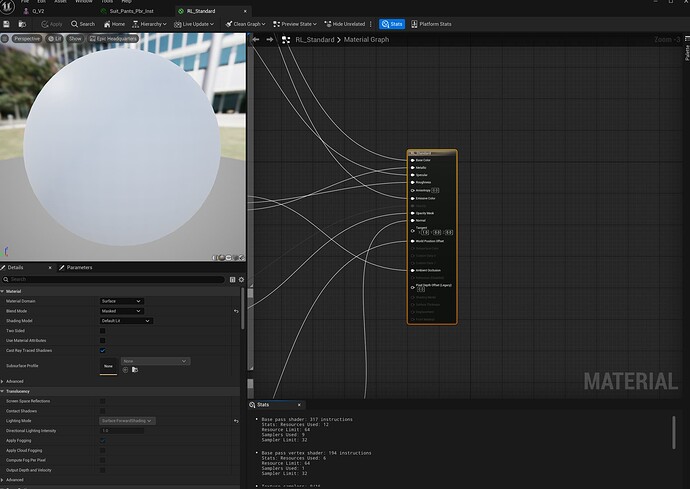Toggle Apply Cloud Fogging checkbox
The image size is (690, 489).
pos(103,451)
